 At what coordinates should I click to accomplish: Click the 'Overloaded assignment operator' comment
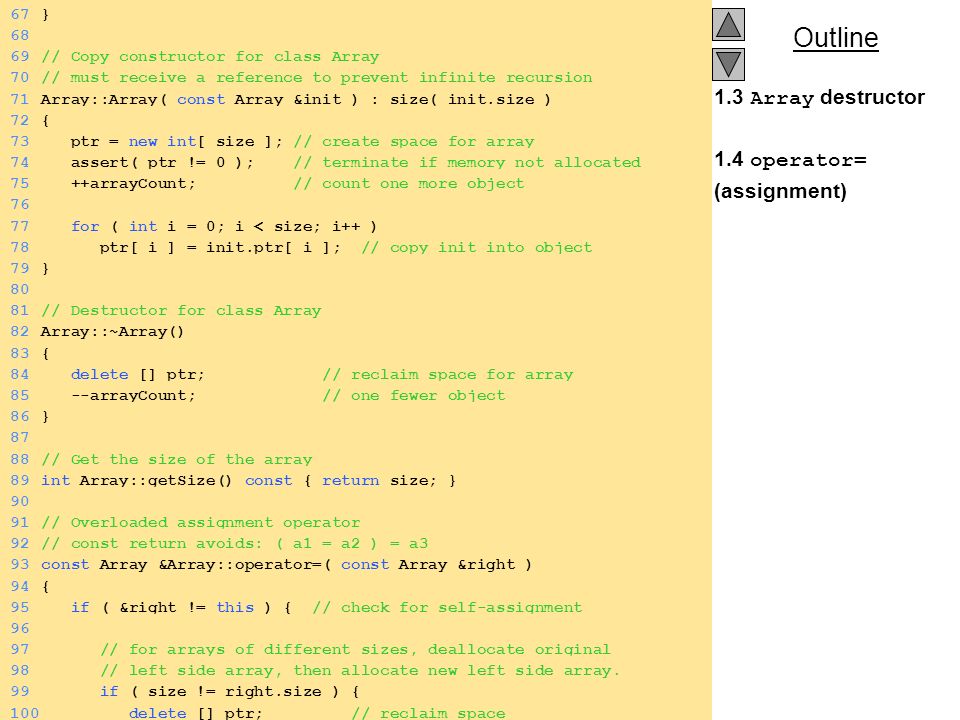200,523
